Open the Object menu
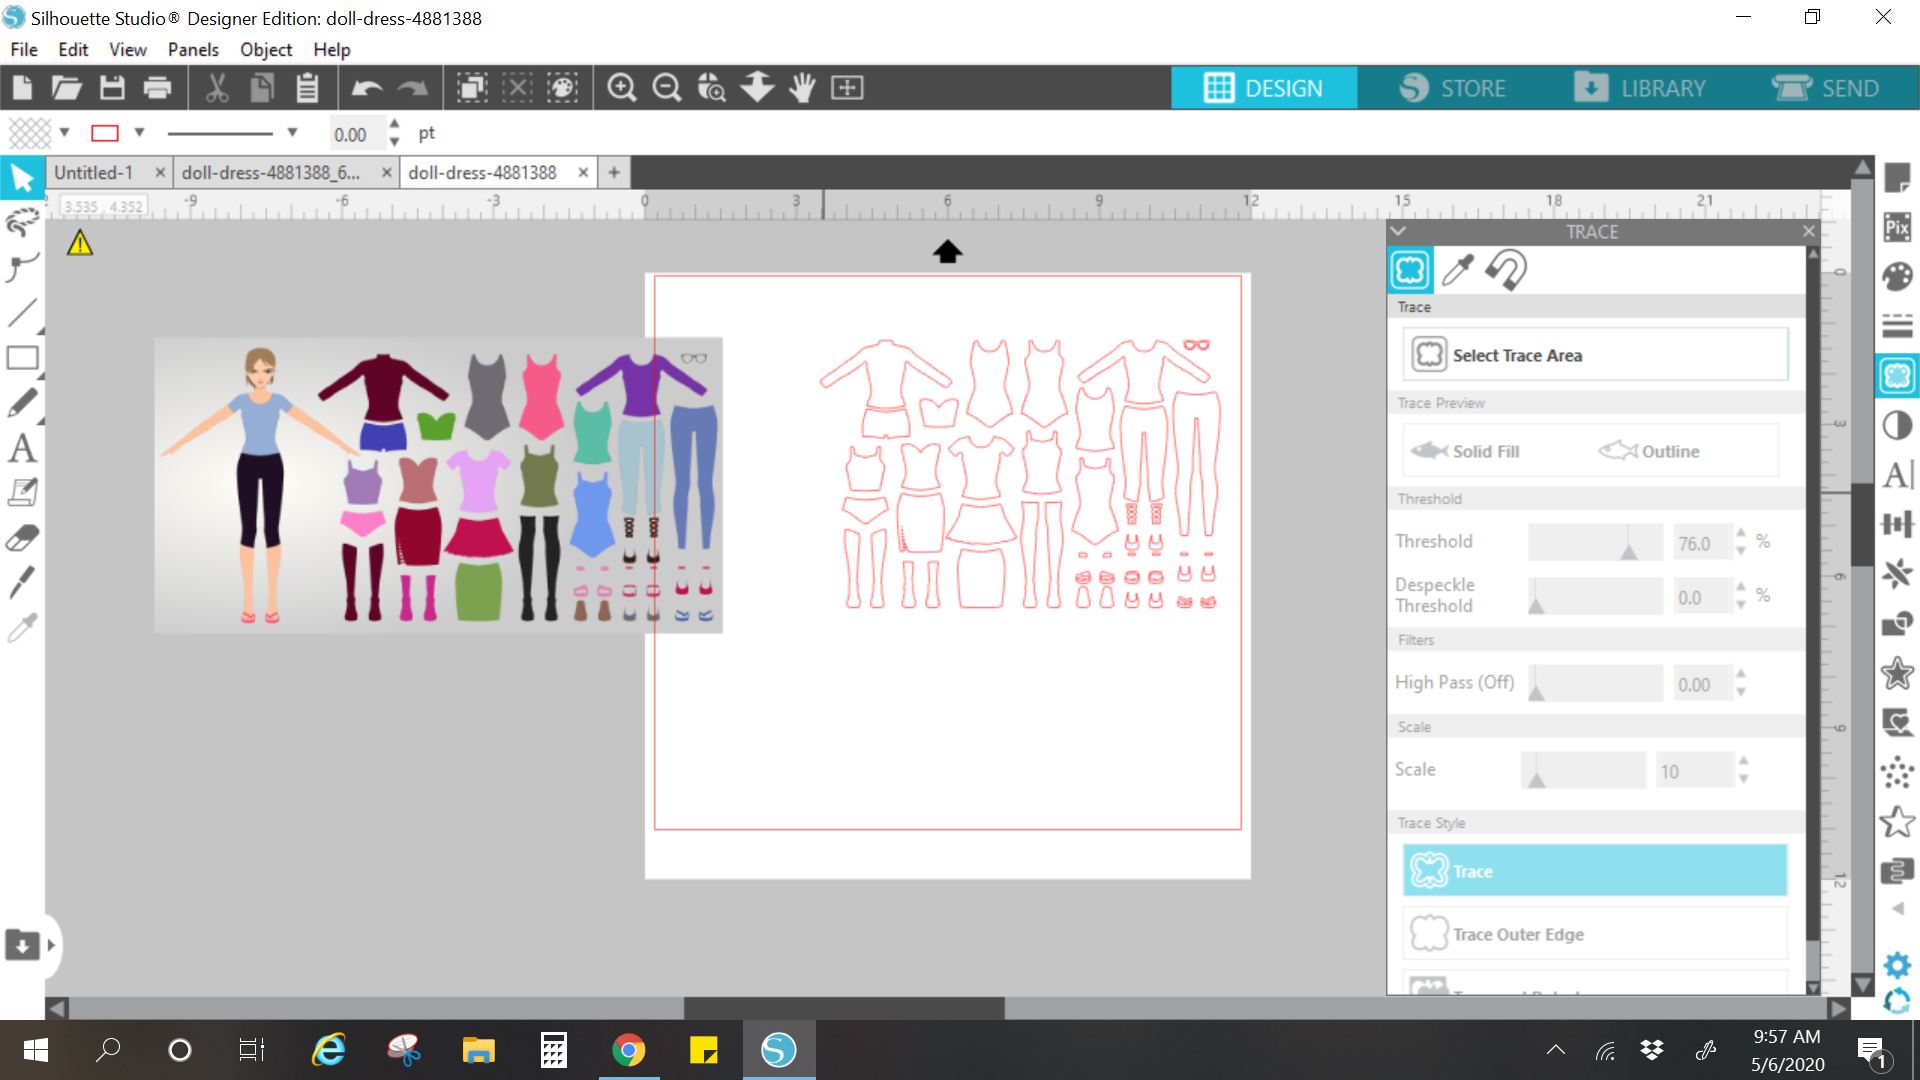The height and width of the screenshot is (1080, 1920). click(266, 49)
